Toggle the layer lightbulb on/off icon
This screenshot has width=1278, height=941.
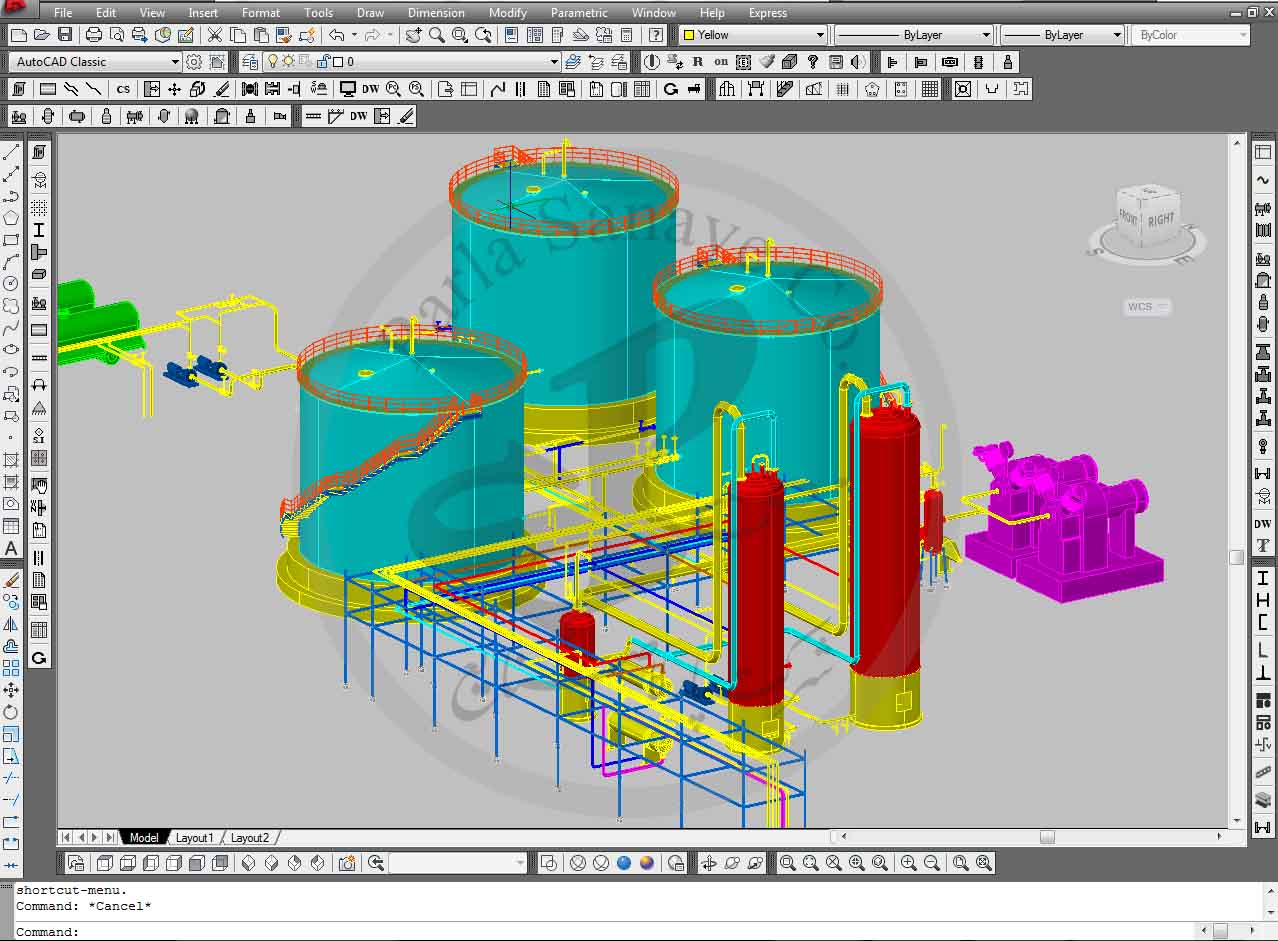tap(271, 62)
